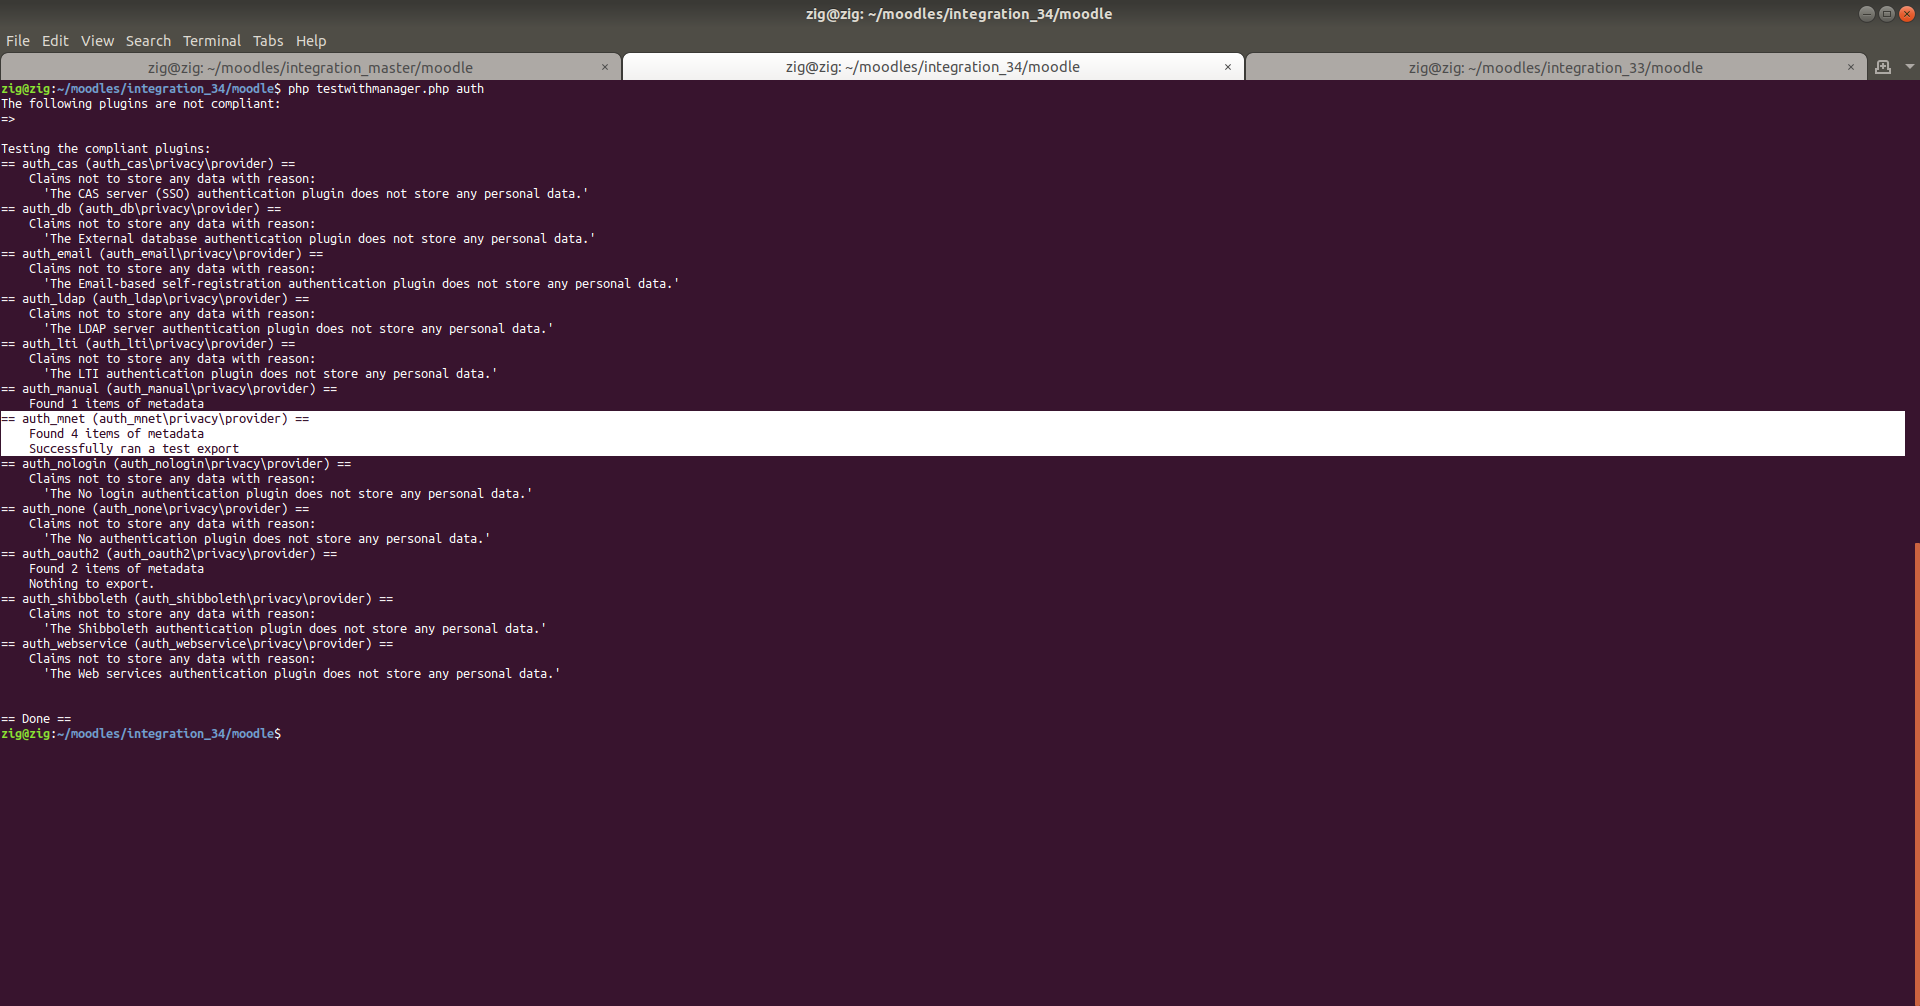Open the Search menu
The image size is (1920, 1006).
(x=148, y=41)
